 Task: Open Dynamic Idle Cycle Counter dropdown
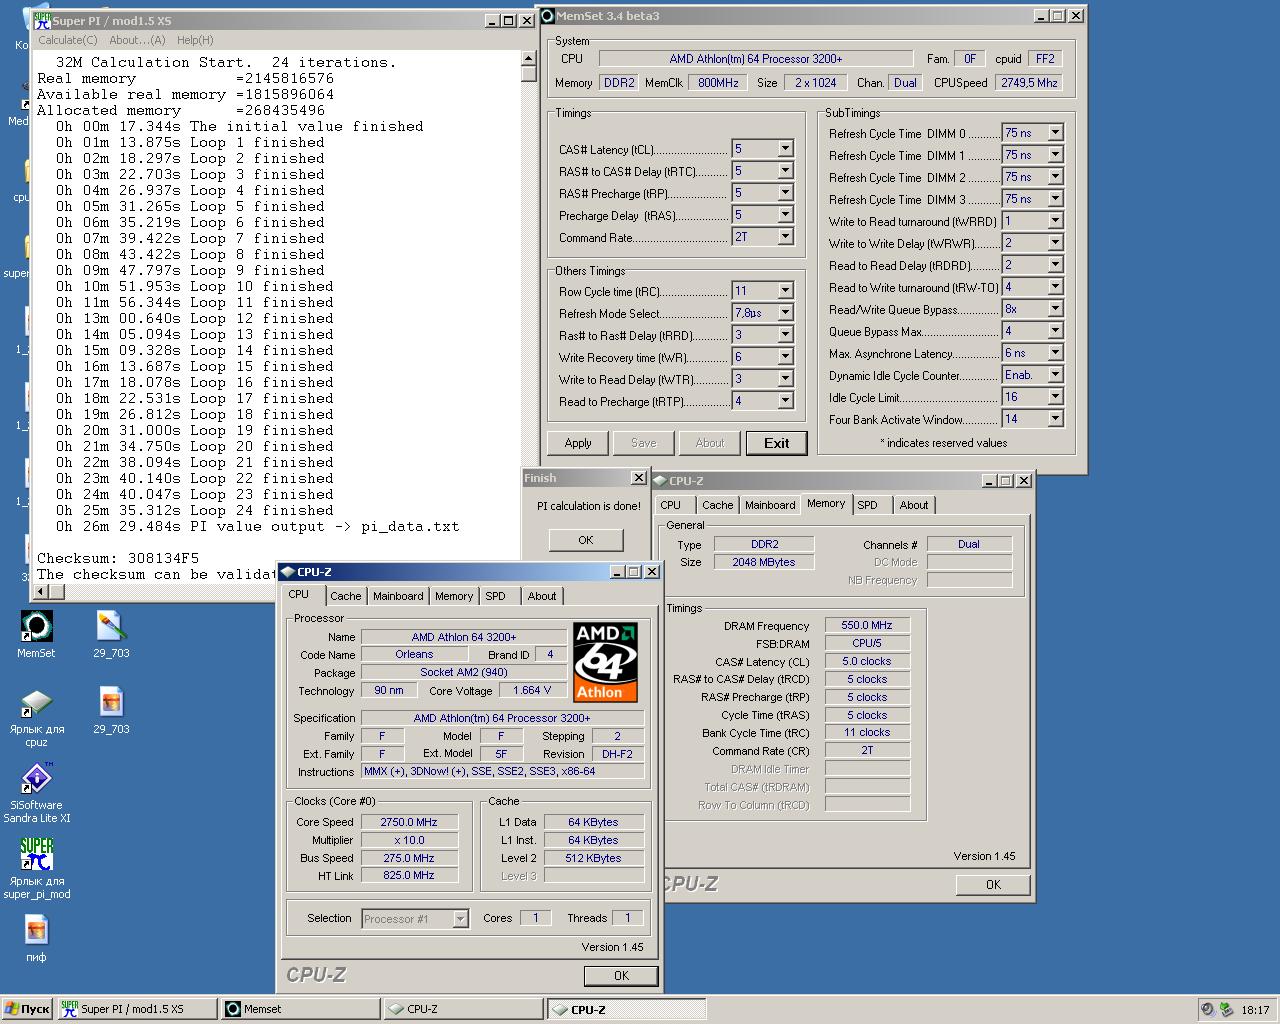click(x=1055, y=375)
